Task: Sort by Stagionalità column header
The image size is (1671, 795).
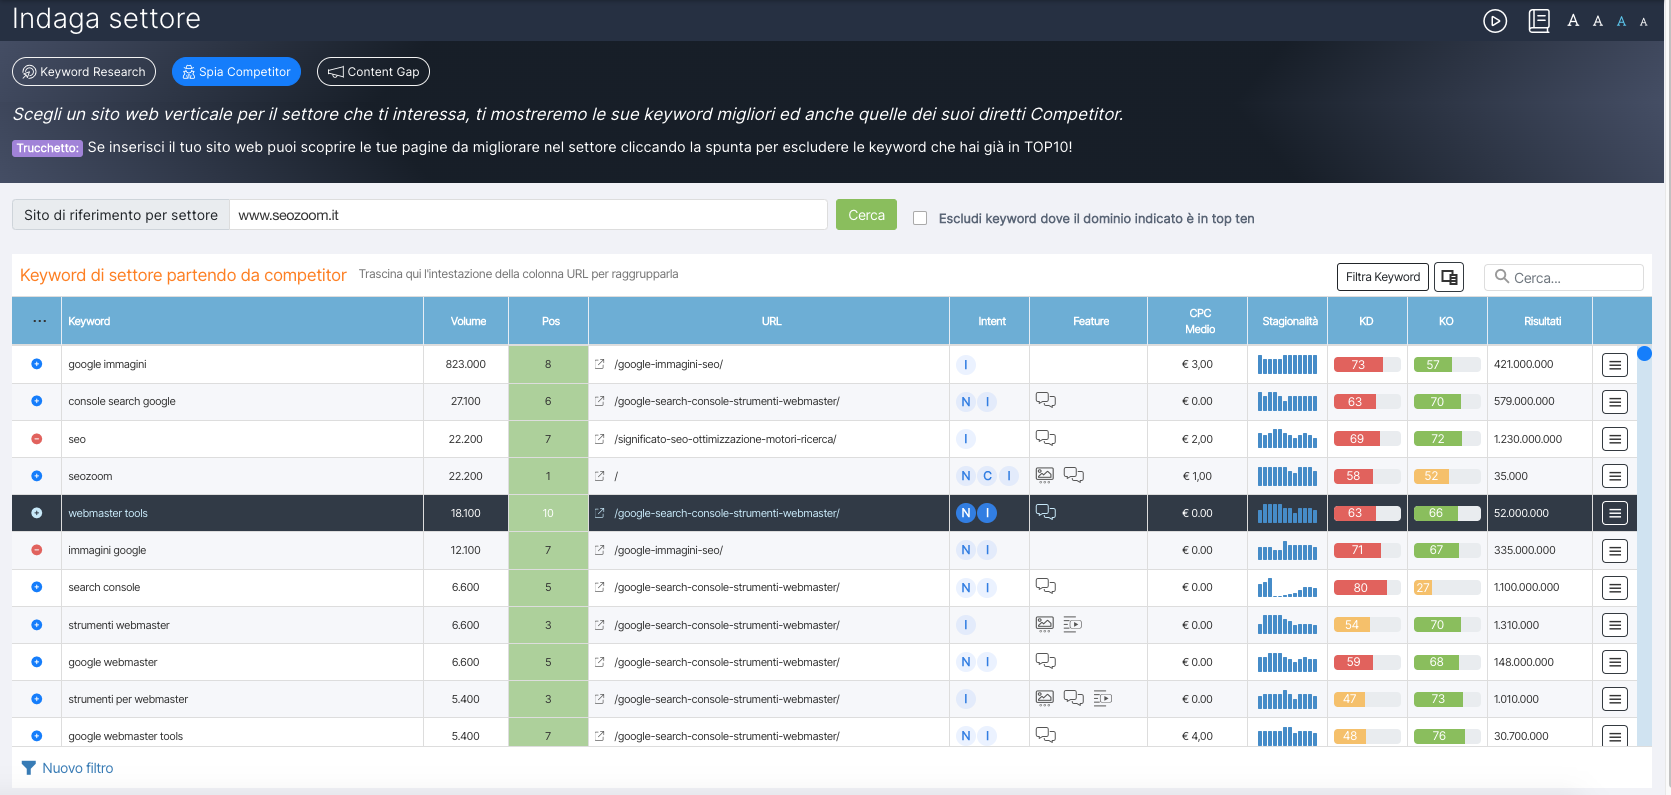Action: pos(1289,321)
